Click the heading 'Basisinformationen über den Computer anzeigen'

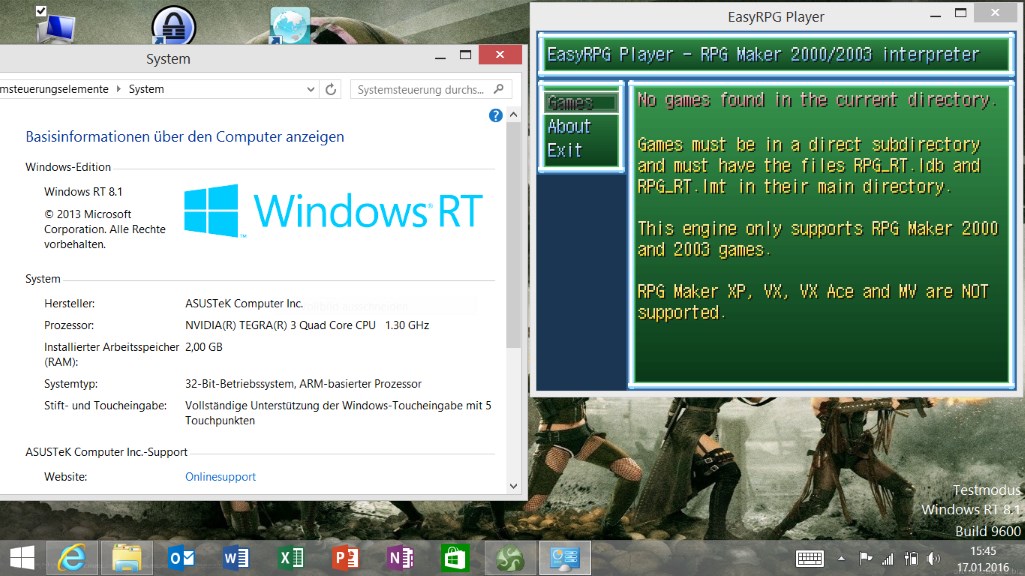coord(185,137)
